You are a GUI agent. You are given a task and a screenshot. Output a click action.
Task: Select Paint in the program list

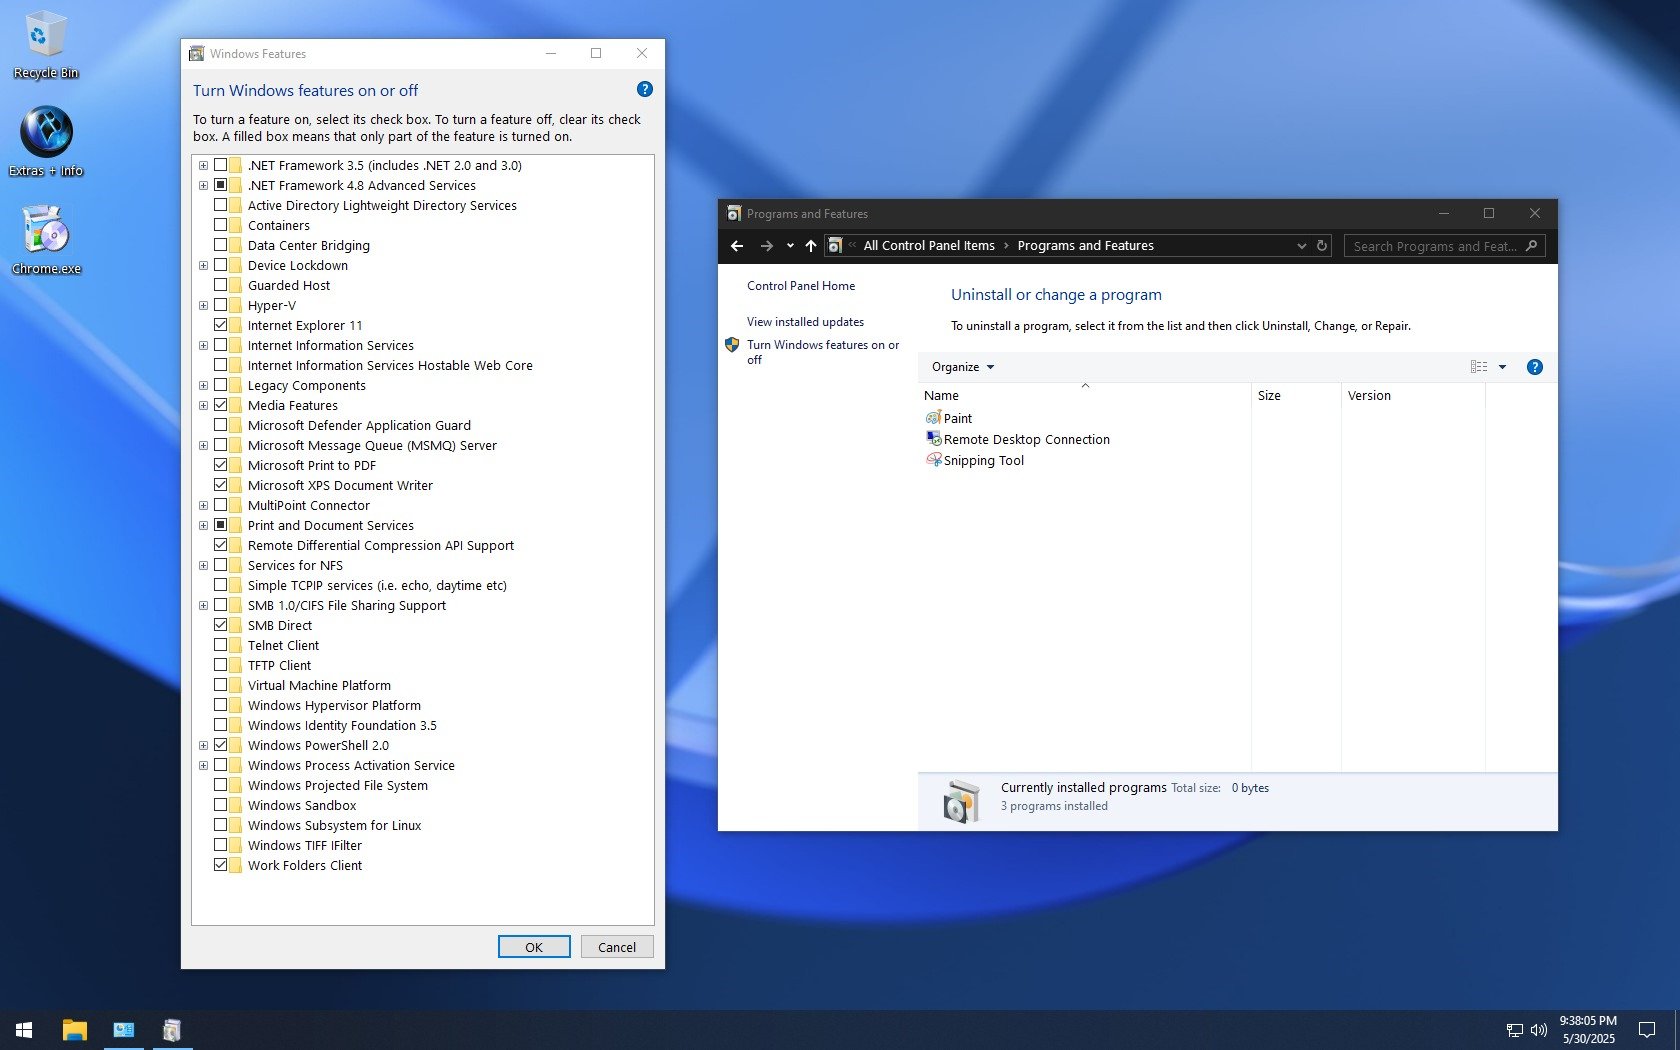(957, 419)
